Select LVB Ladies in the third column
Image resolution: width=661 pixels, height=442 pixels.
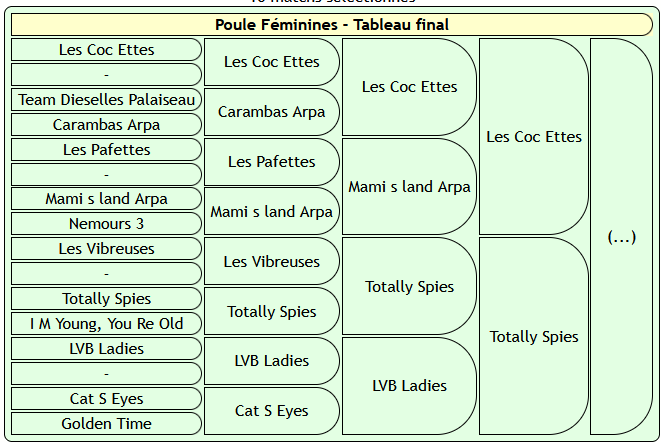pyautogui.click(x=409, y=386)
